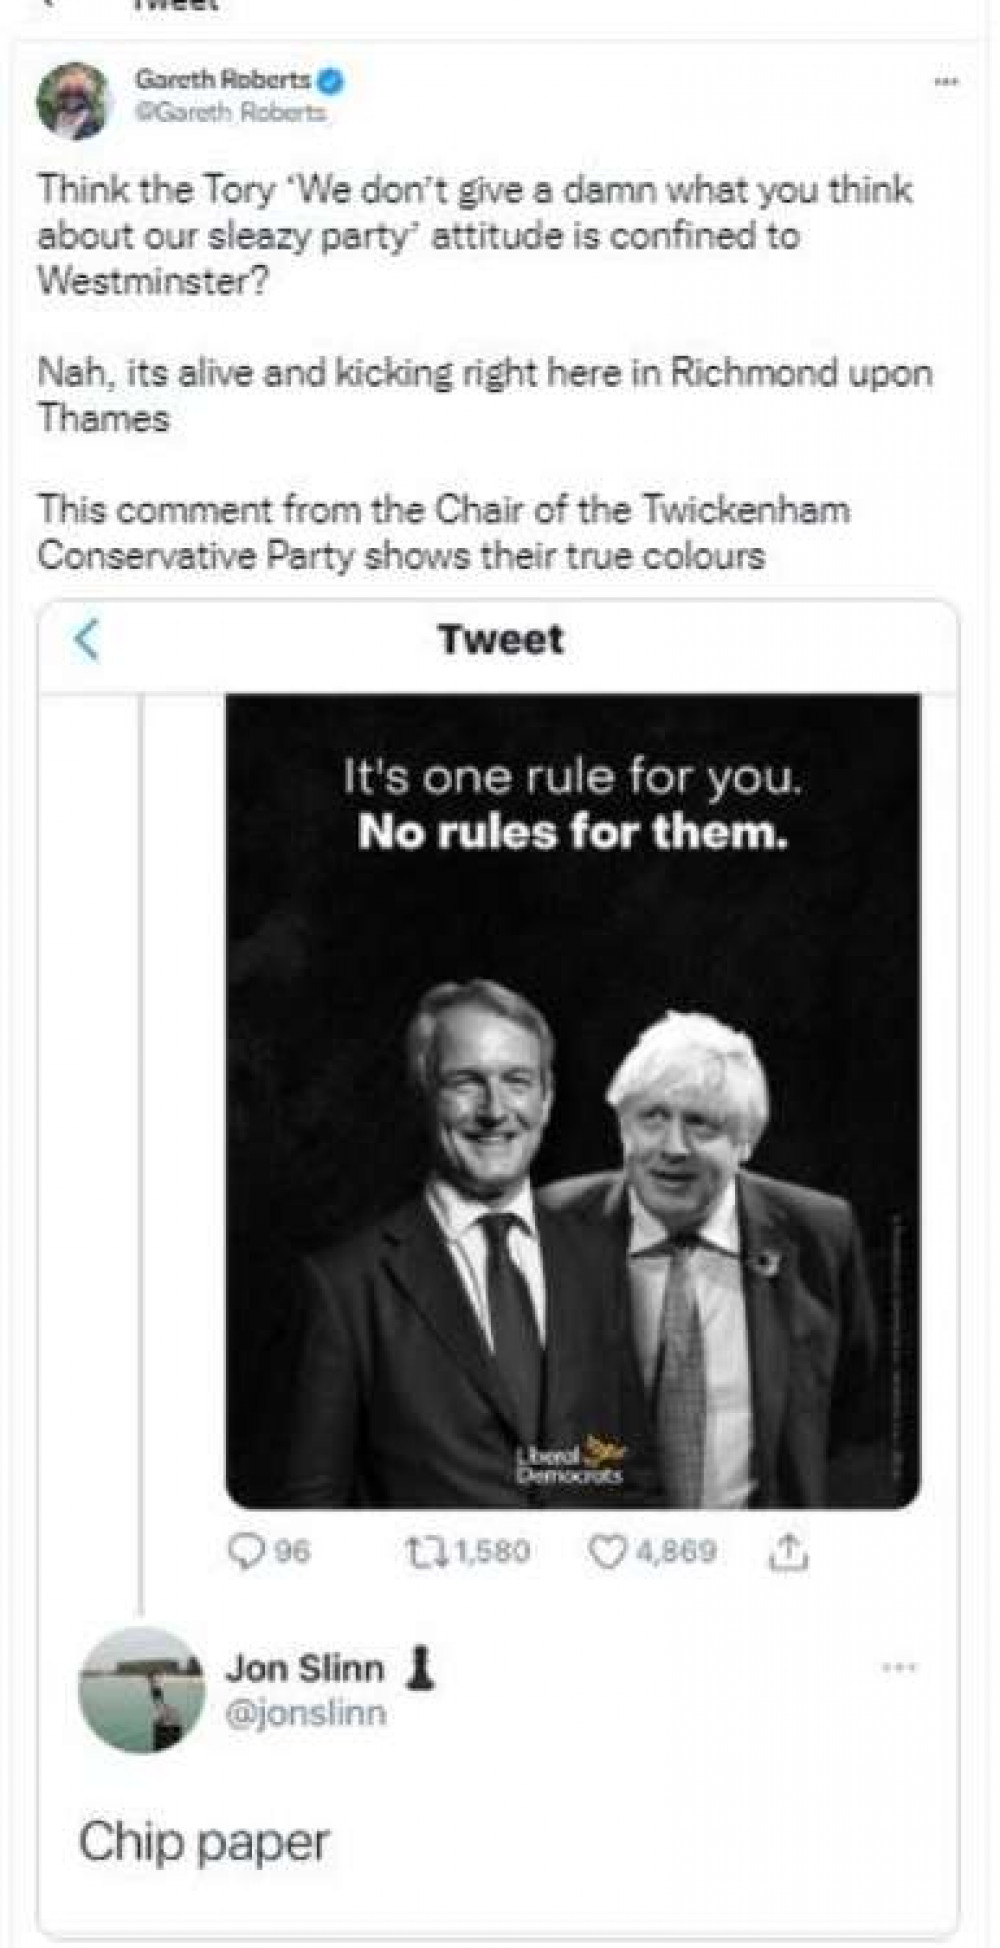The width and height of the screenshot is (1000, 1948).
Task: Click the Gareth Roberts display name
Action: coord(224,79)
